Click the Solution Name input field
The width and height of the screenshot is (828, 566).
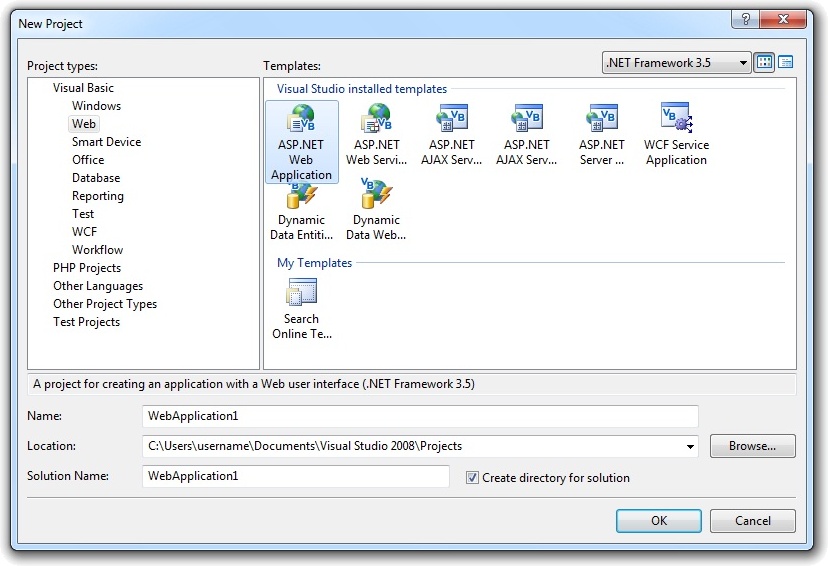click(296, 476)
